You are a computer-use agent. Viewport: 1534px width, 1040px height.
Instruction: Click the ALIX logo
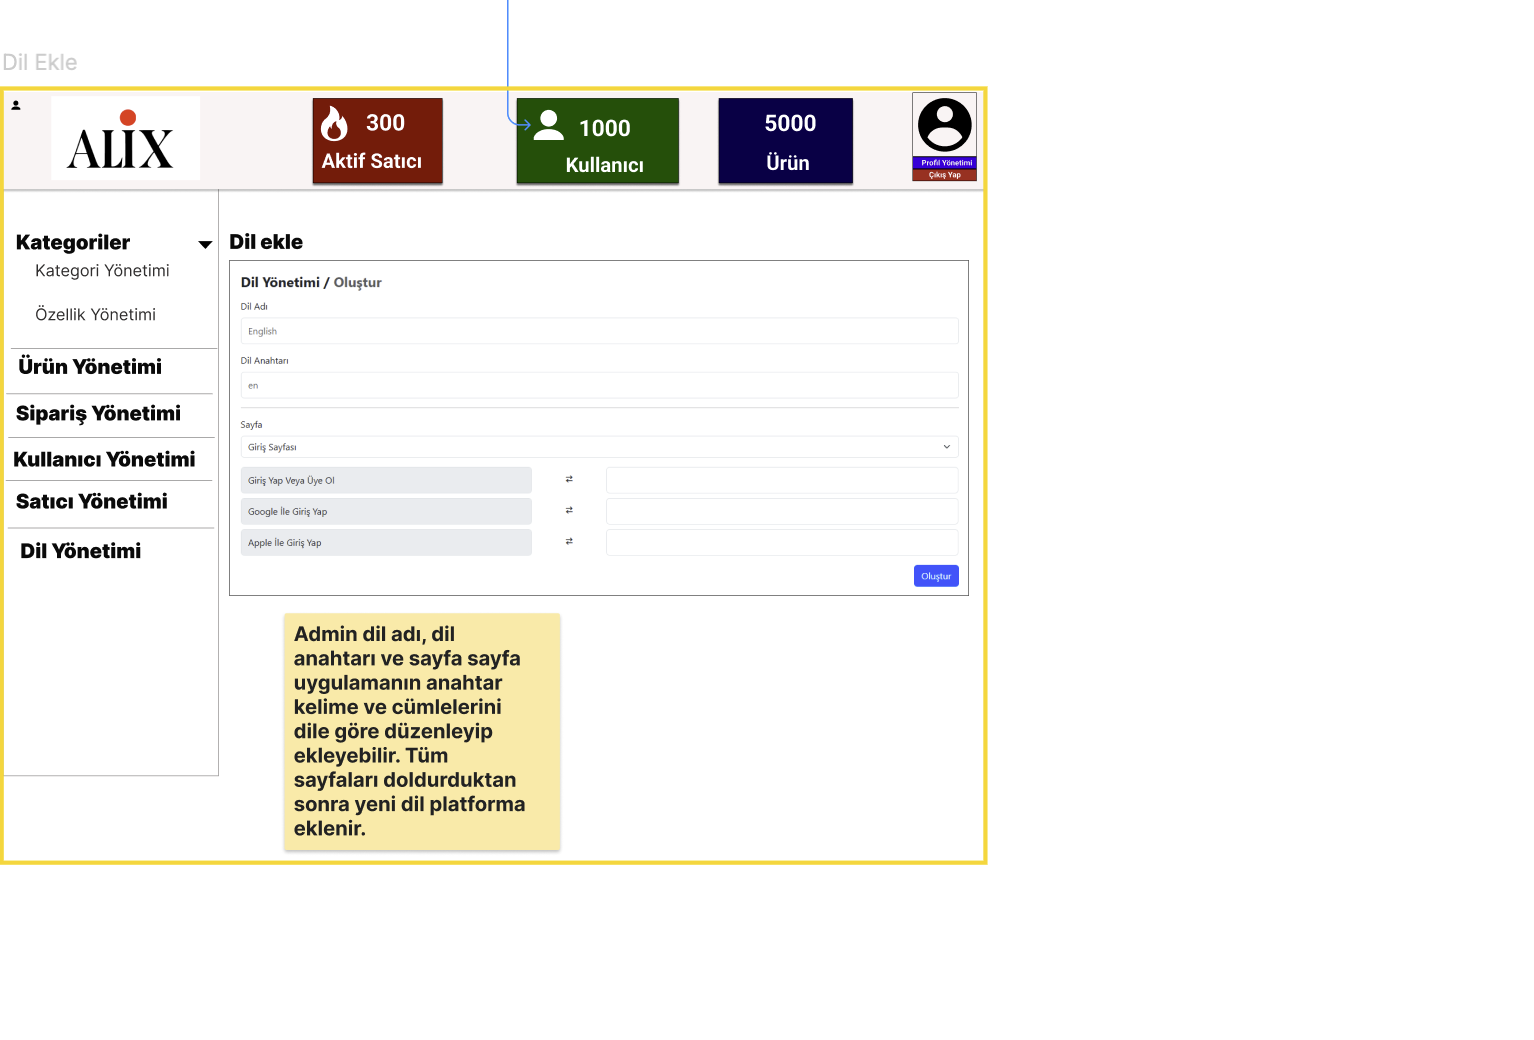[125, 138]
